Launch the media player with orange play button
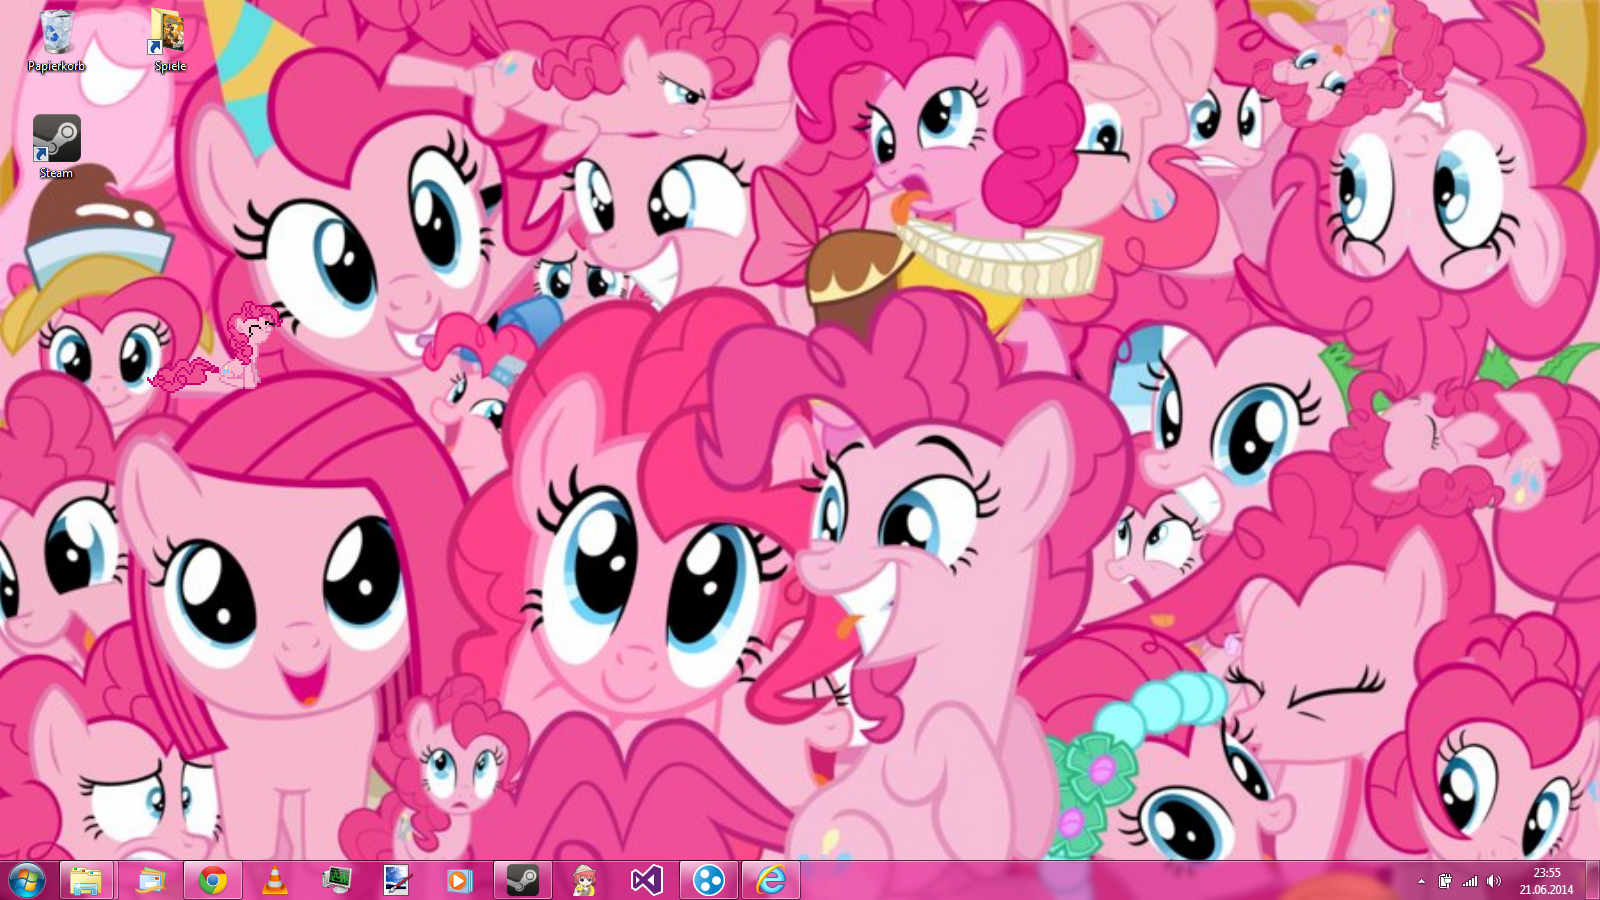This screenshot has height=900, width=1600. point(459,881)
